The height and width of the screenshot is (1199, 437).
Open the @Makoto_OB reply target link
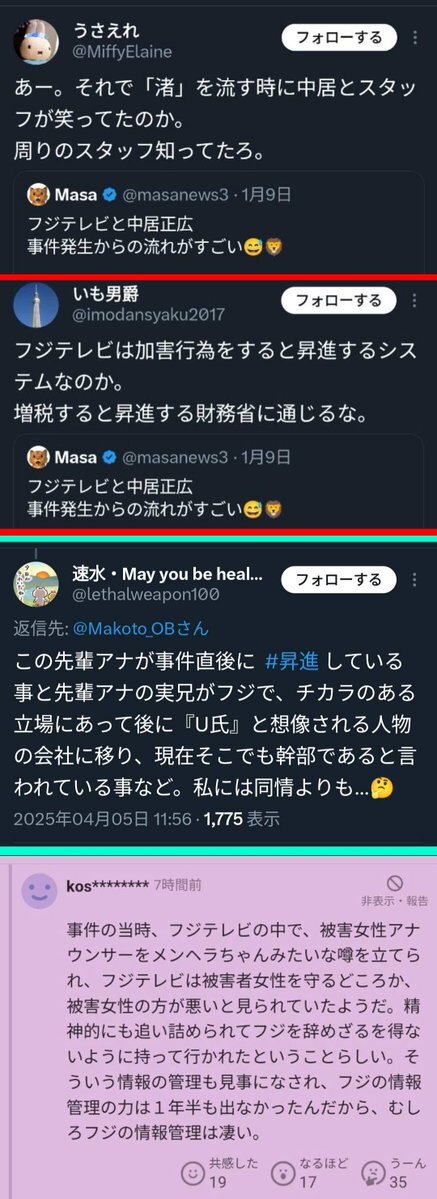coord(141,629)
